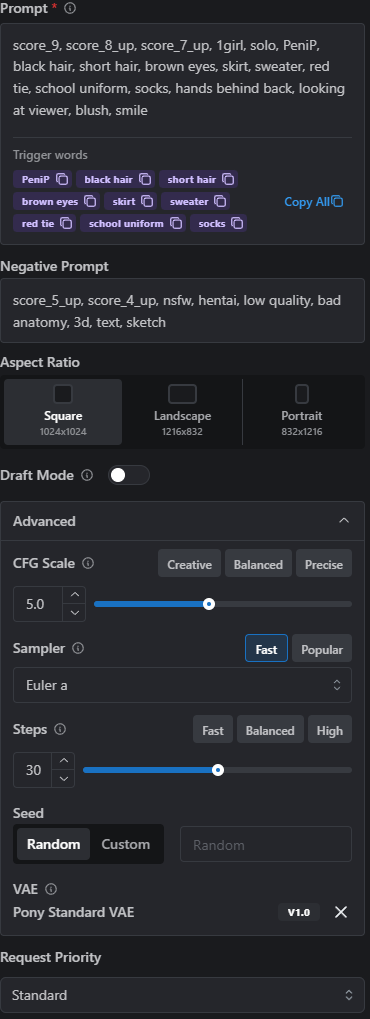Click the Prompt info icon

[70, 8]
